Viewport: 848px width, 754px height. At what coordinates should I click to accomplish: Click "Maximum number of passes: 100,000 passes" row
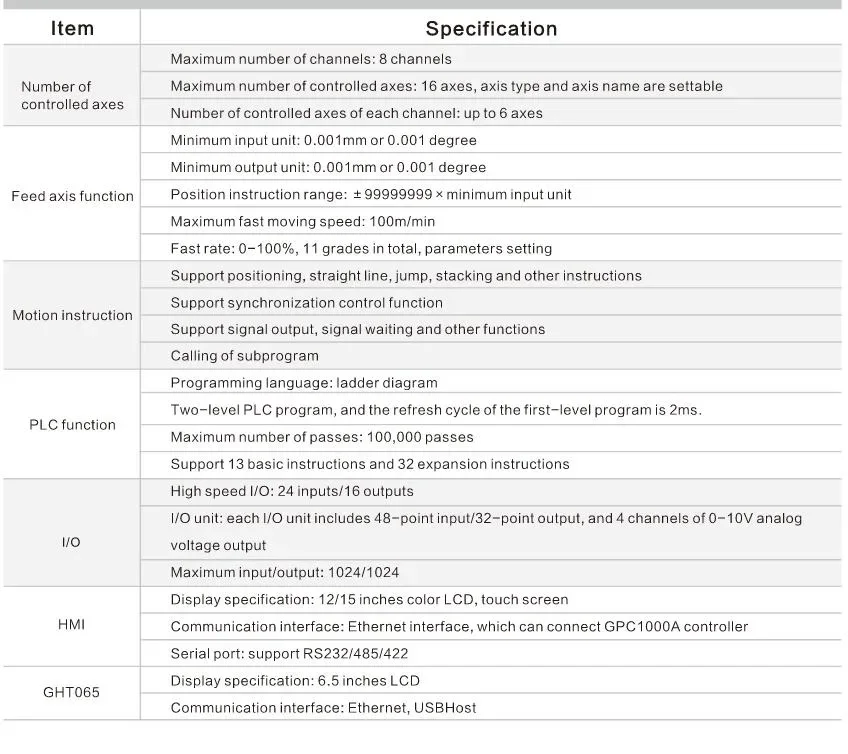321,437
